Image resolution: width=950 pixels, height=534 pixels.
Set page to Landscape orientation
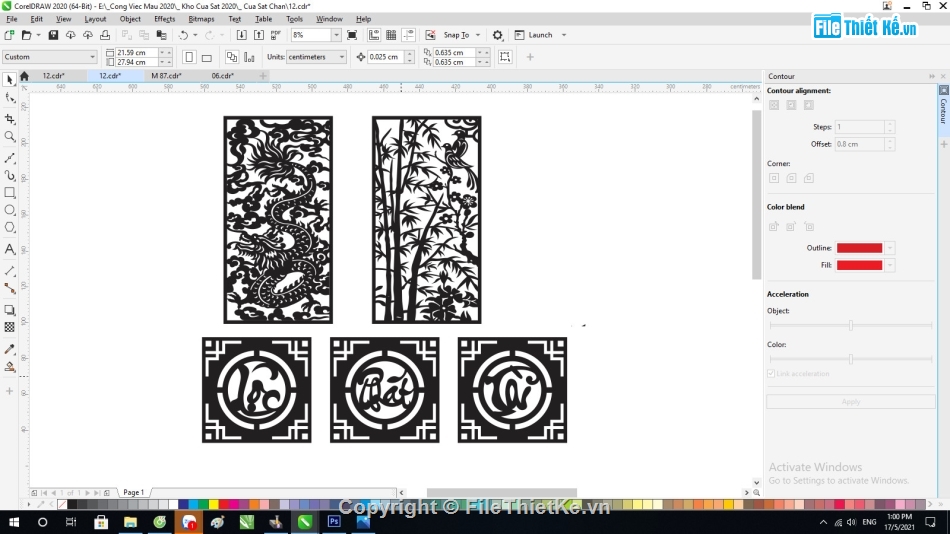(x=207, y=57)
